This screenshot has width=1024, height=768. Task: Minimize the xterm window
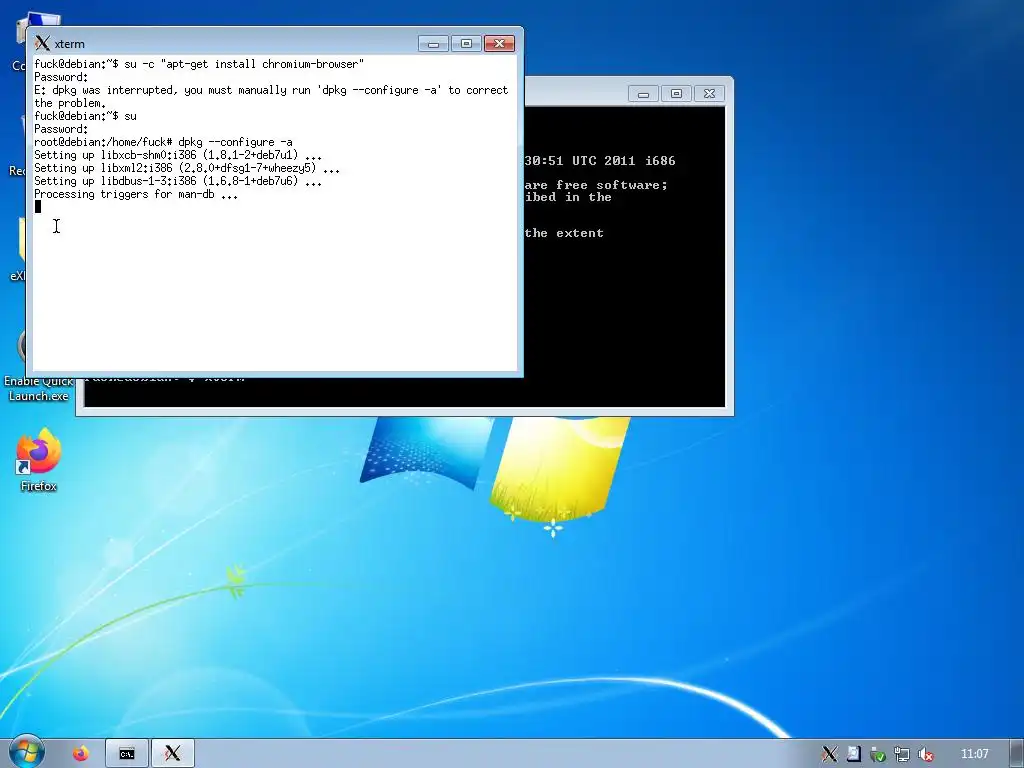click(433, 44)
